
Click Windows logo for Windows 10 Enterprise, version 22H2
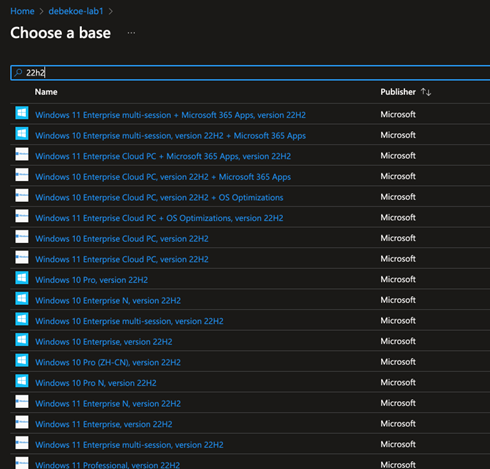[22, 340]
